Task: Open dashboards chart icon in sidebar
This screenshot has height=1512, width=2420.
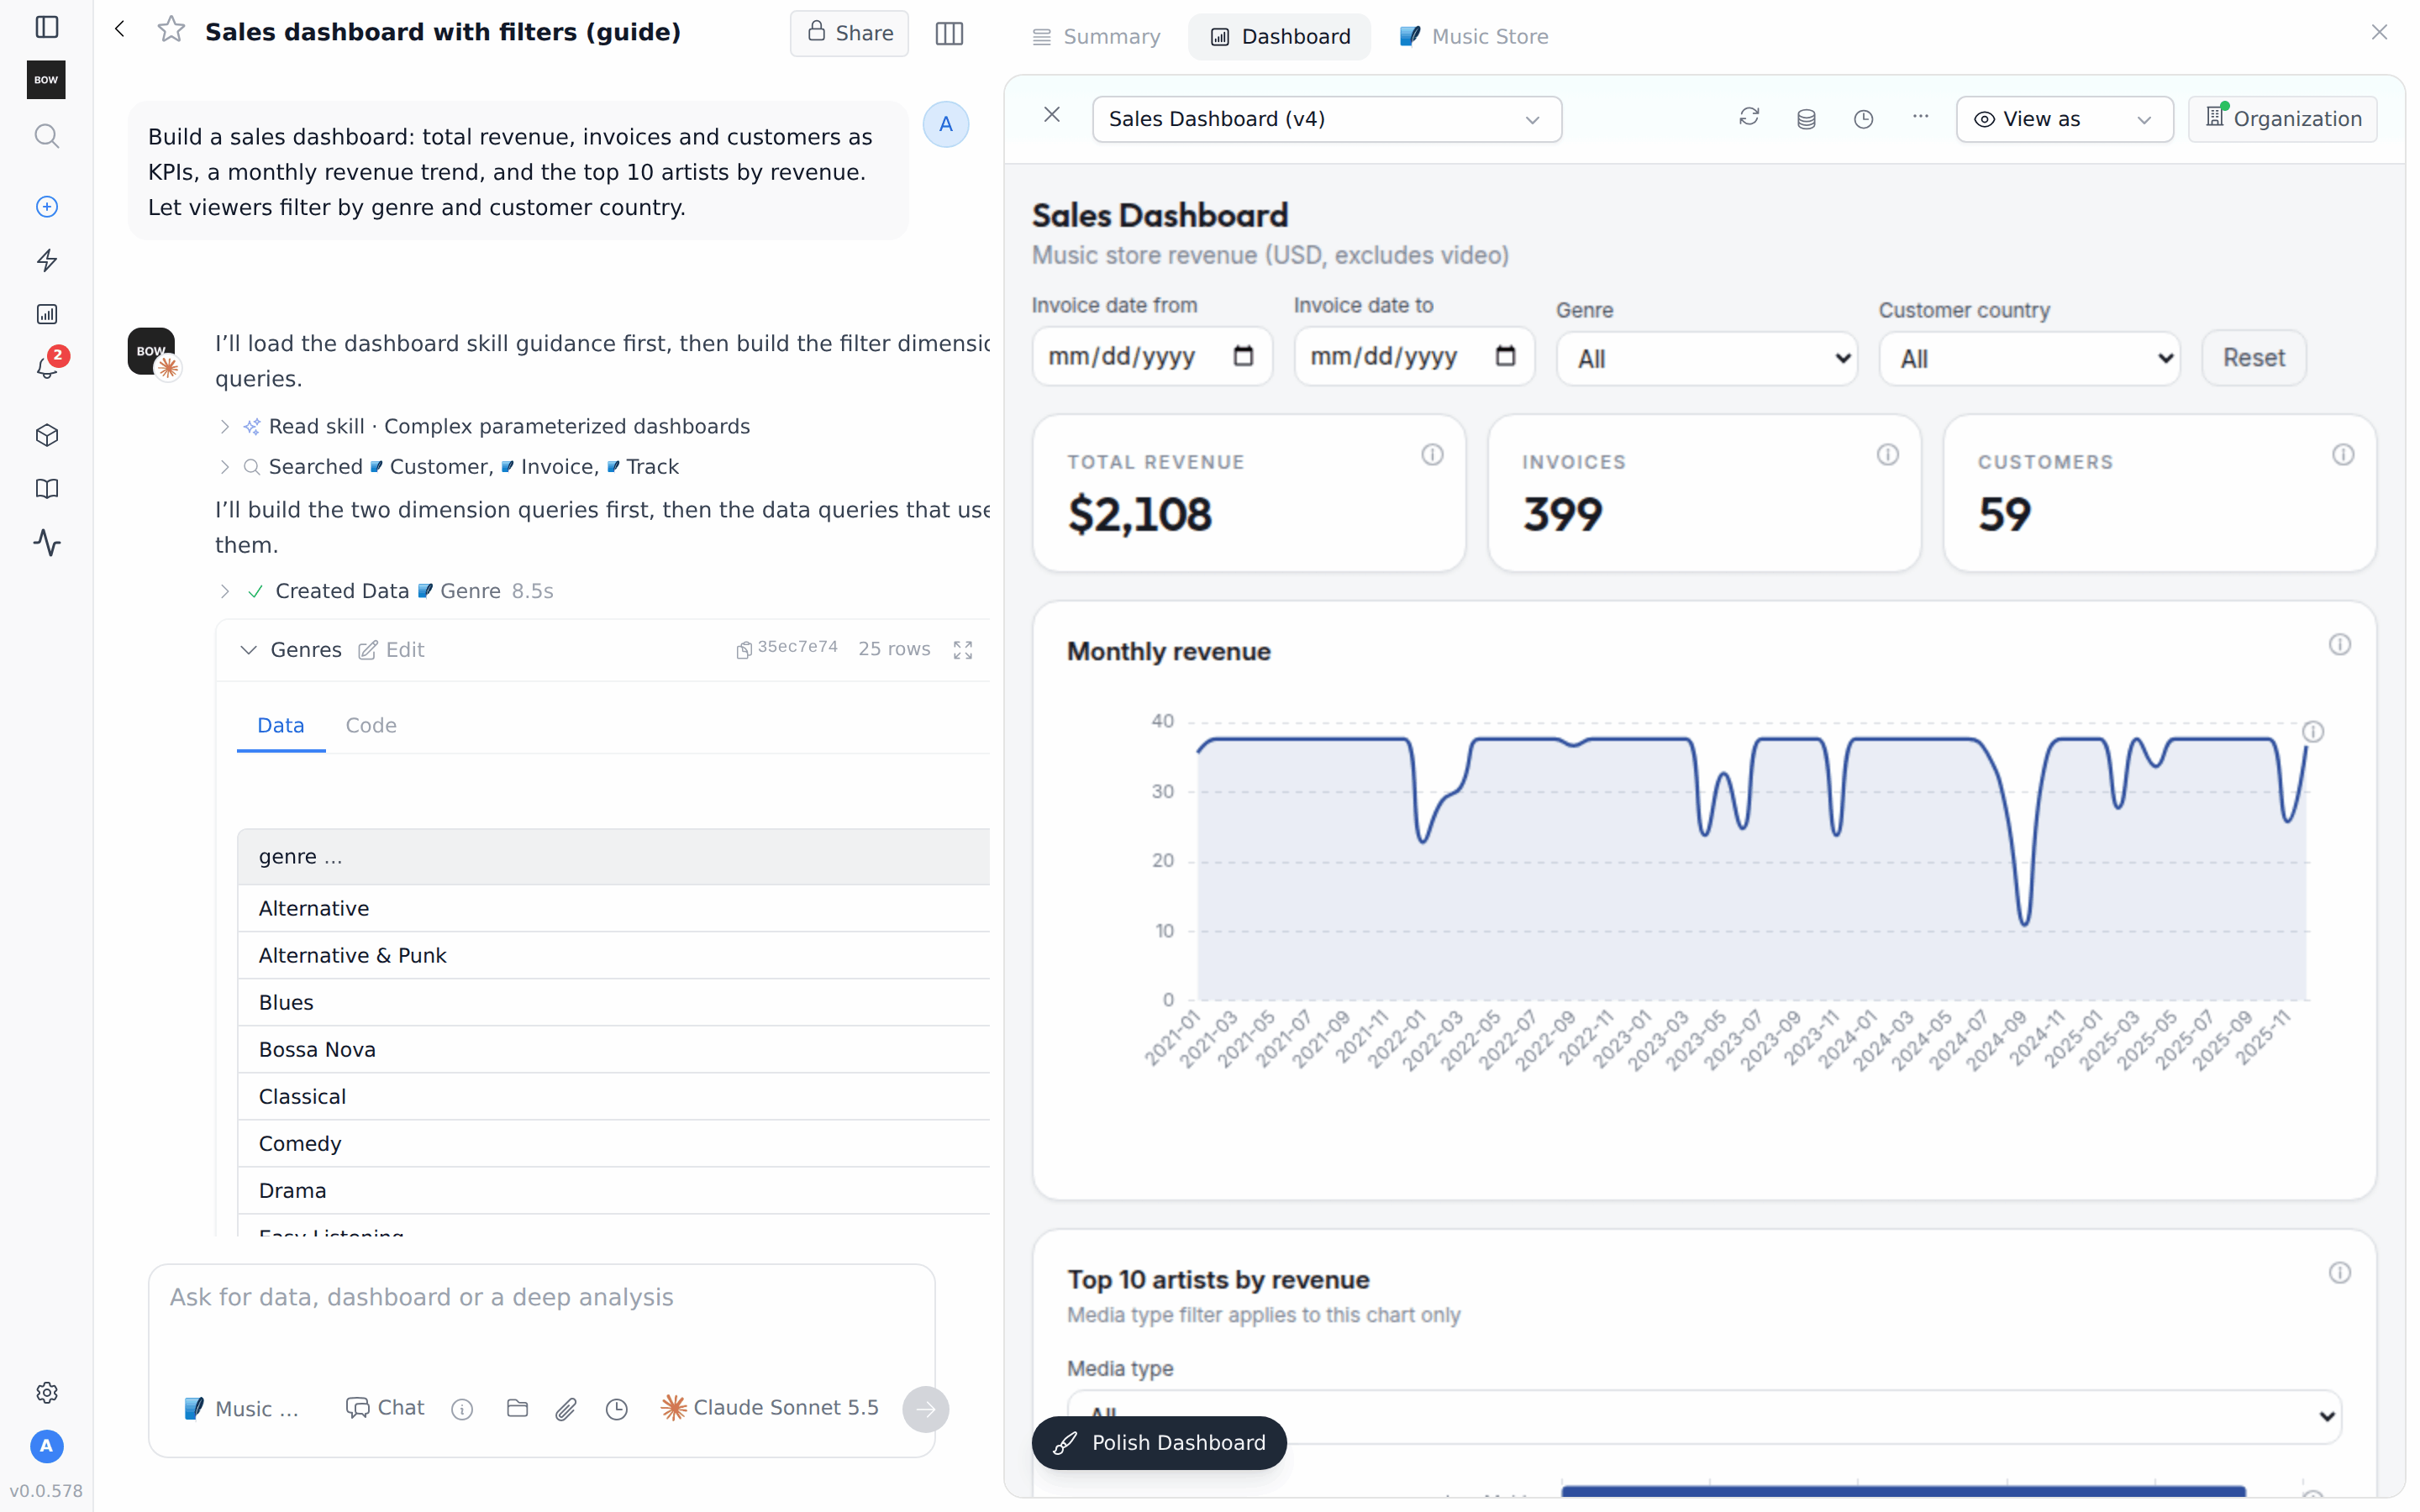Action: pyautogui.click(x=47, y=314)
